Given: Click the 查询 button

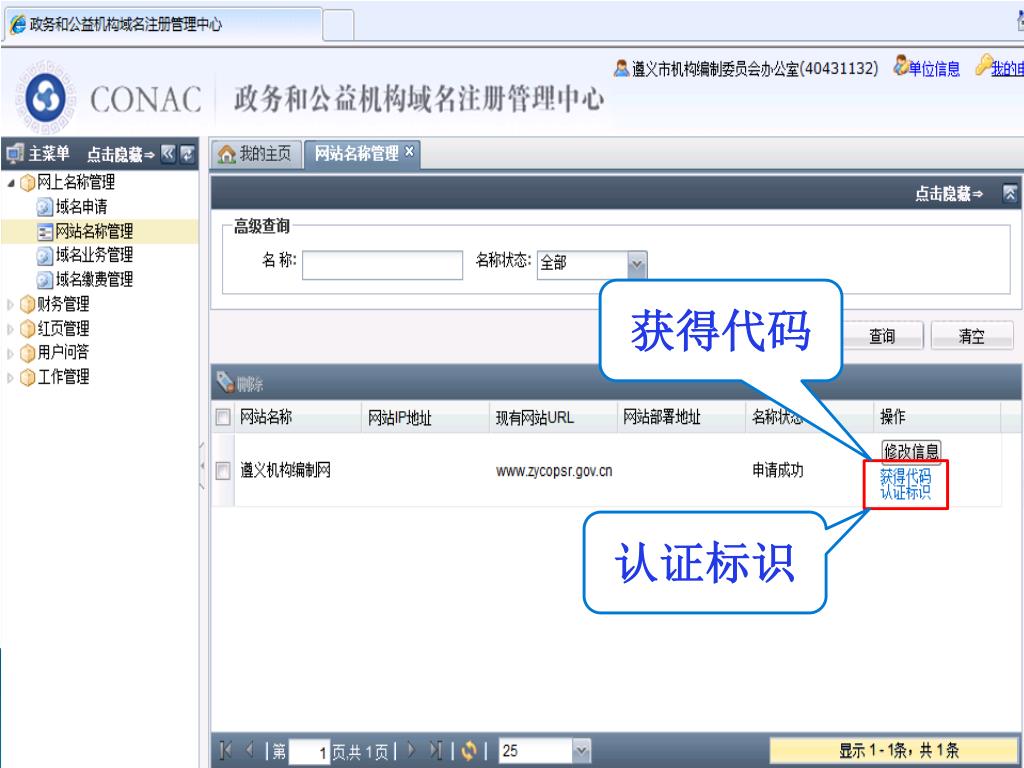Looking at the screenshot, I should click(x=882, y=336).
